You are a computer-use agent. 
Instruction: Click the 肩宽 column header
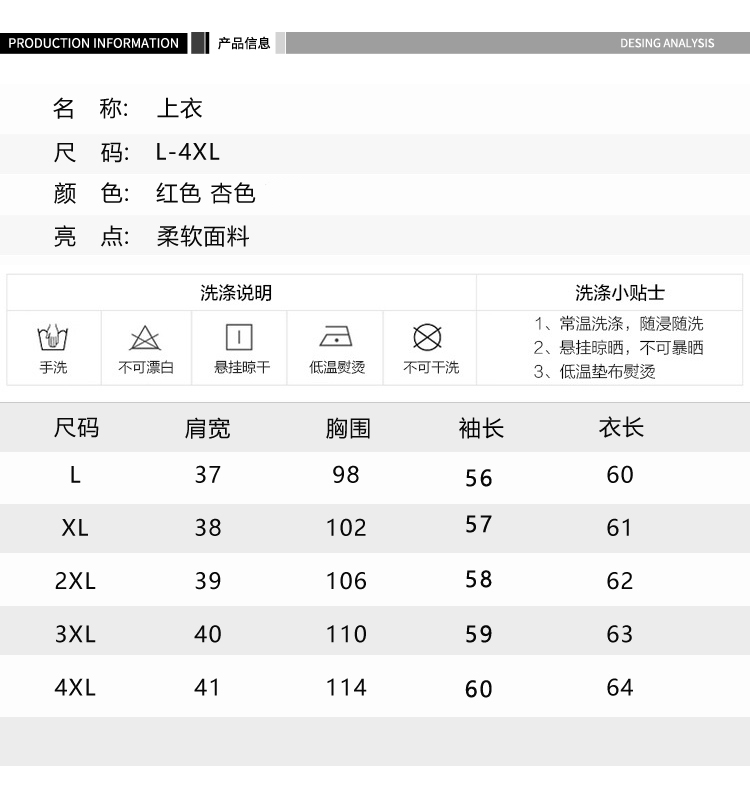pos(207,428)
